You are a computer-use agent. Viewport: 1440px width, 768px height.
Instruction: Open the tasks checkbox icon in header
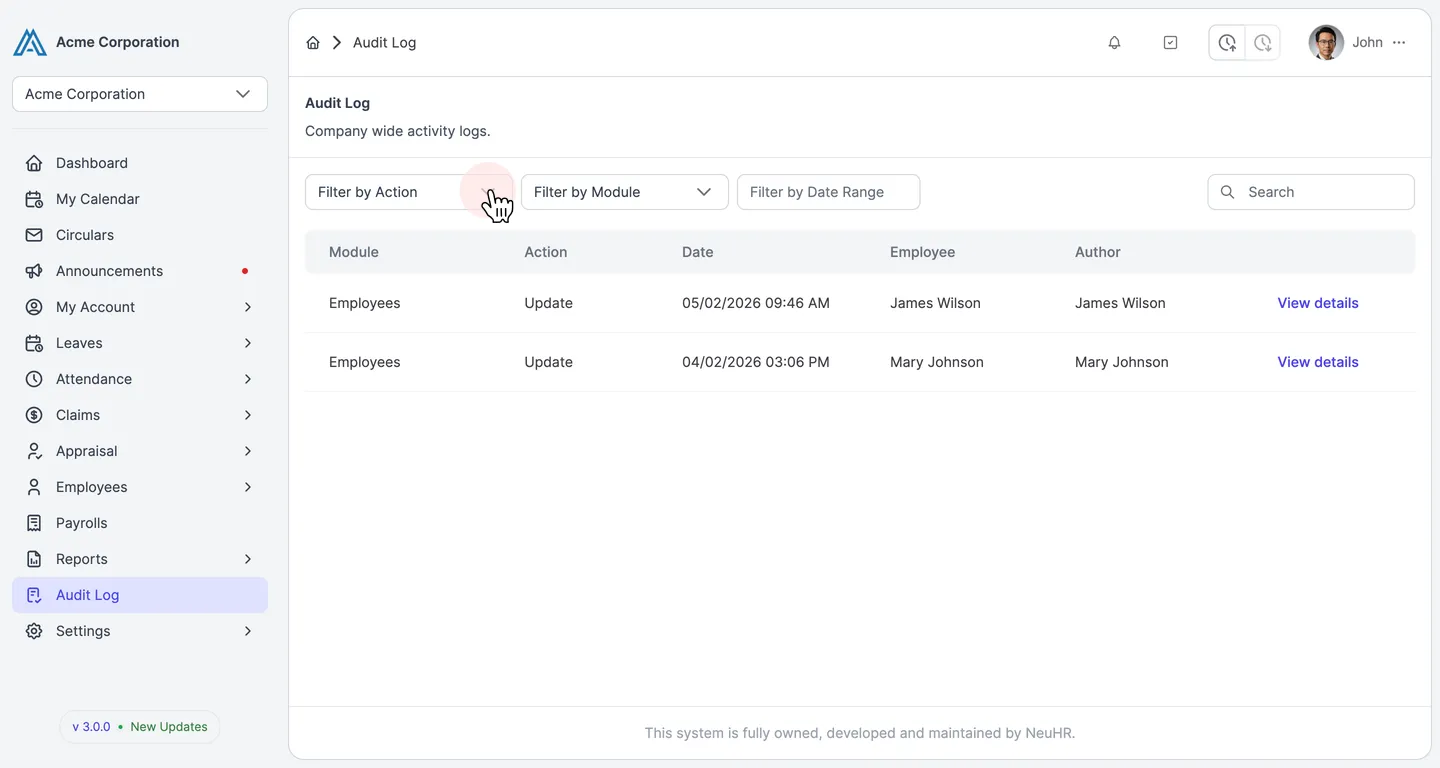(x=1170, y=42)
